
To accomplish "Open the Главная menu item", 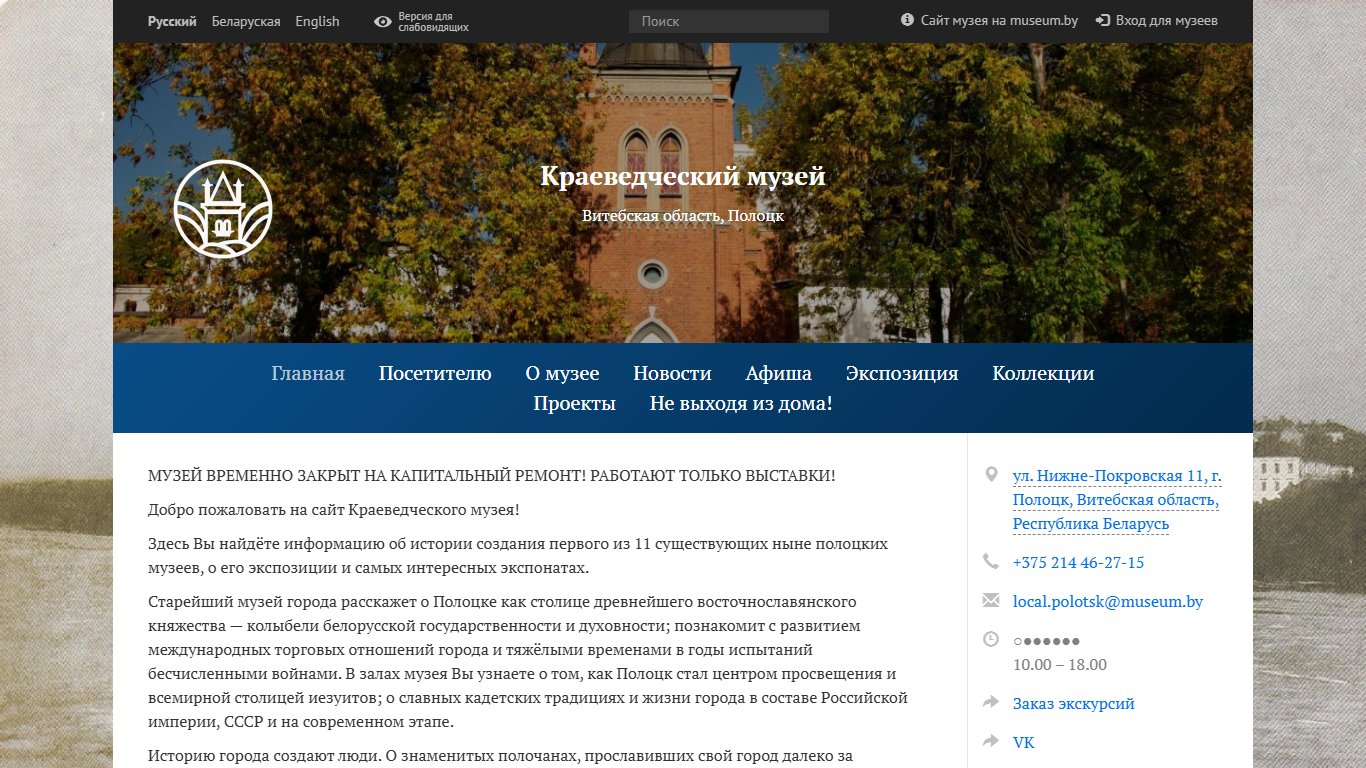I will click(308, 373).
